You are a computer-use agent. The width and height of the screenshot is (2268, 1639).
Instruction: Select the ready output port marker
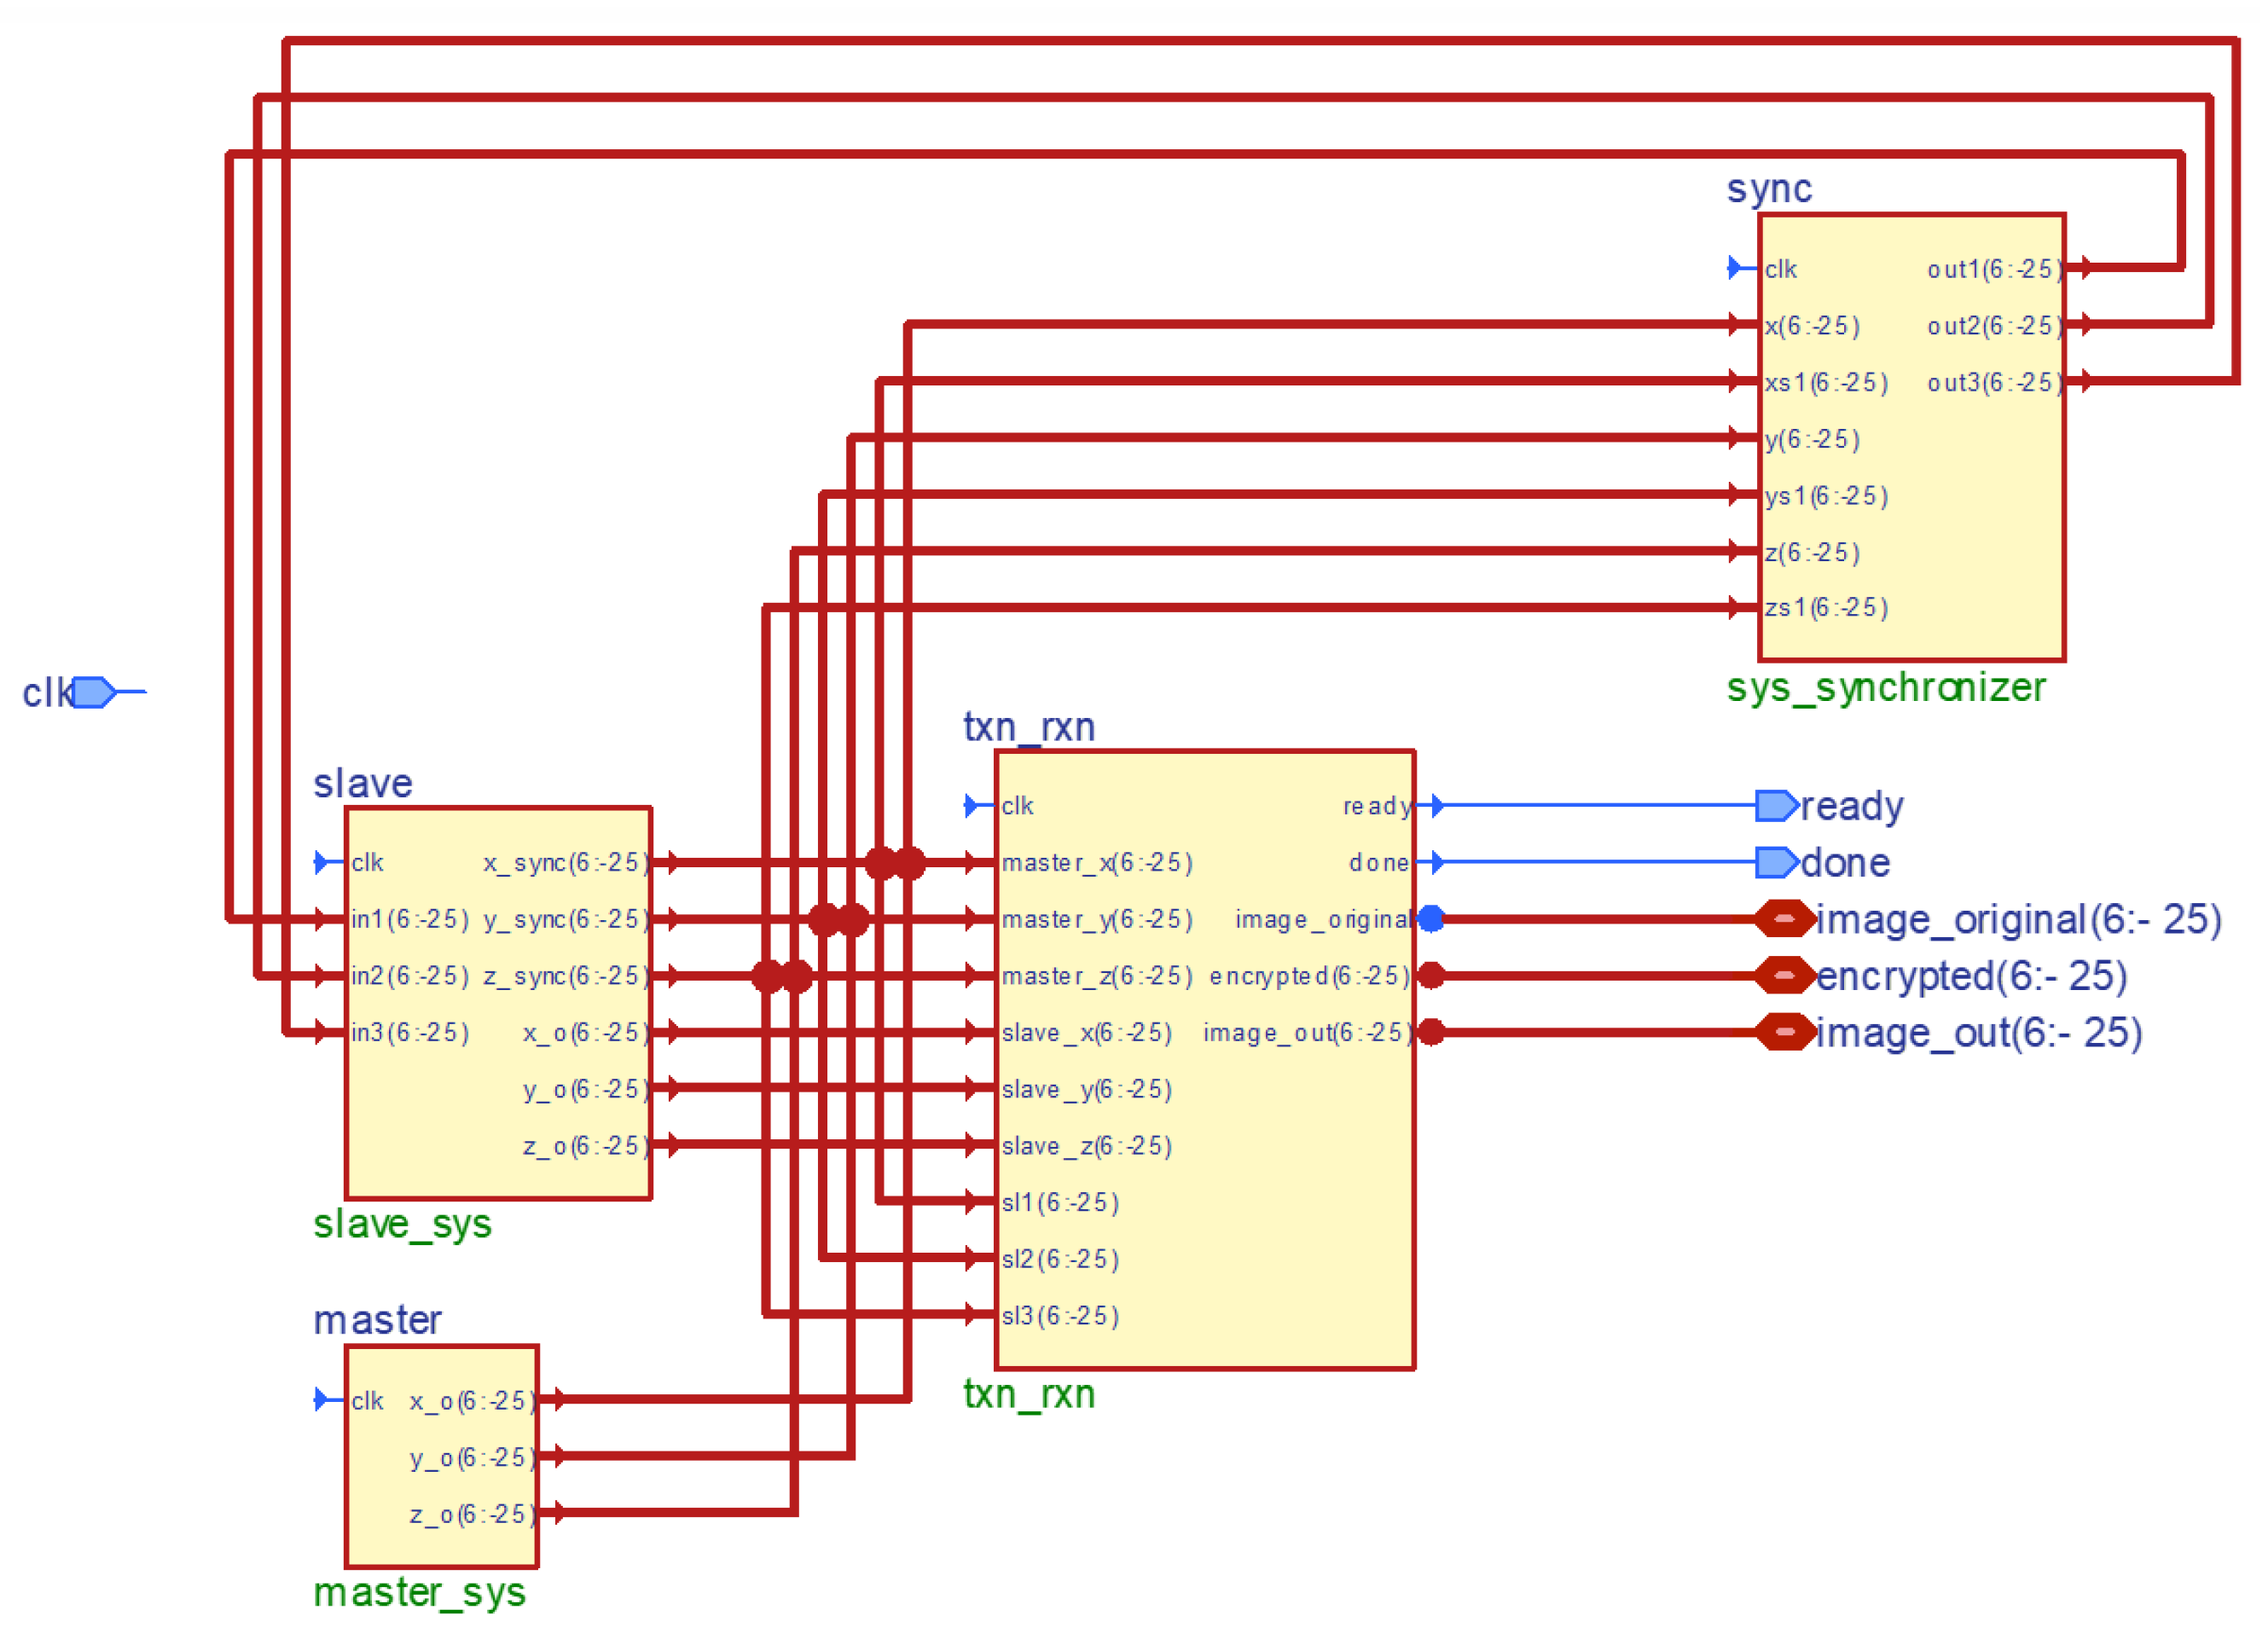[x=1776, y=806]
